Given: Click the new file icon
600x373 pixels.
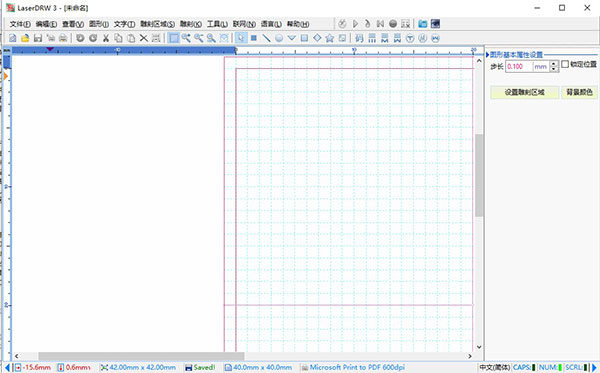Looking at the screenshot, I should 13,38.
